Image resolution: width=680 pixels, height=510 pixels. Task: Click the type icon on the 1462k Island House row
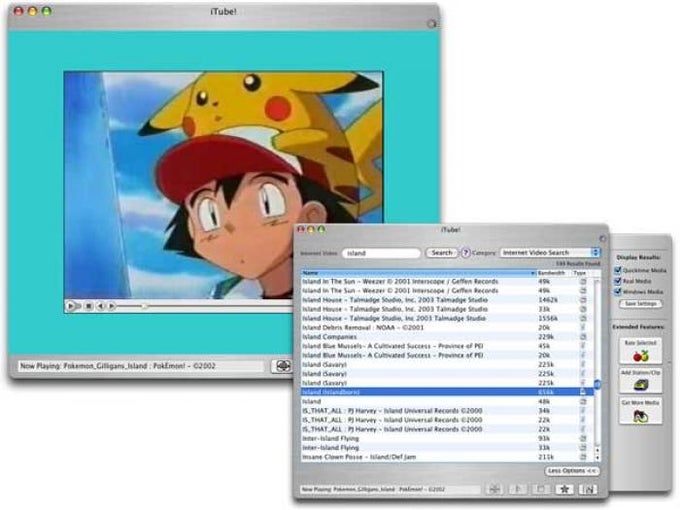pos(583,300)
